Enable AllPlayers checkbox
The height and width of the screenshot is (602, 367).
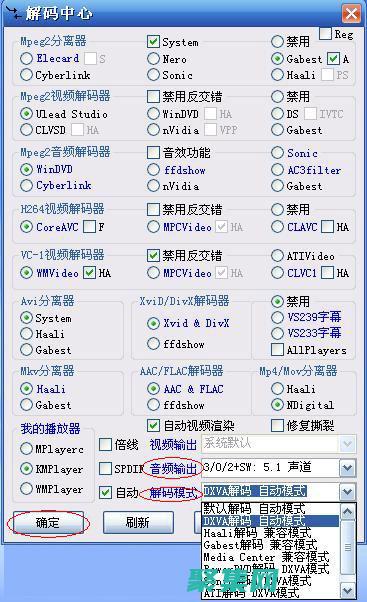pyautogui.click(x=277, y=350)
